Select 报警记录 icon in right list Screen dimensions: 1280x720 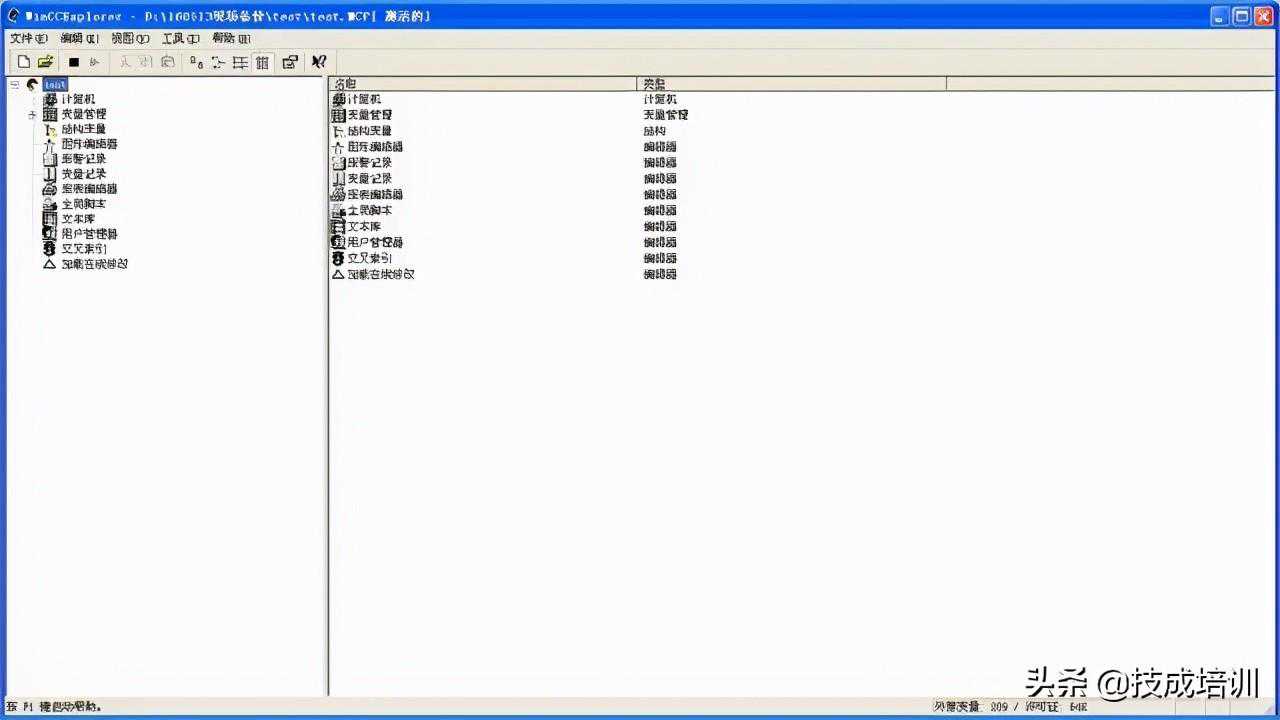pyautogui.click(x=338, y=163)
